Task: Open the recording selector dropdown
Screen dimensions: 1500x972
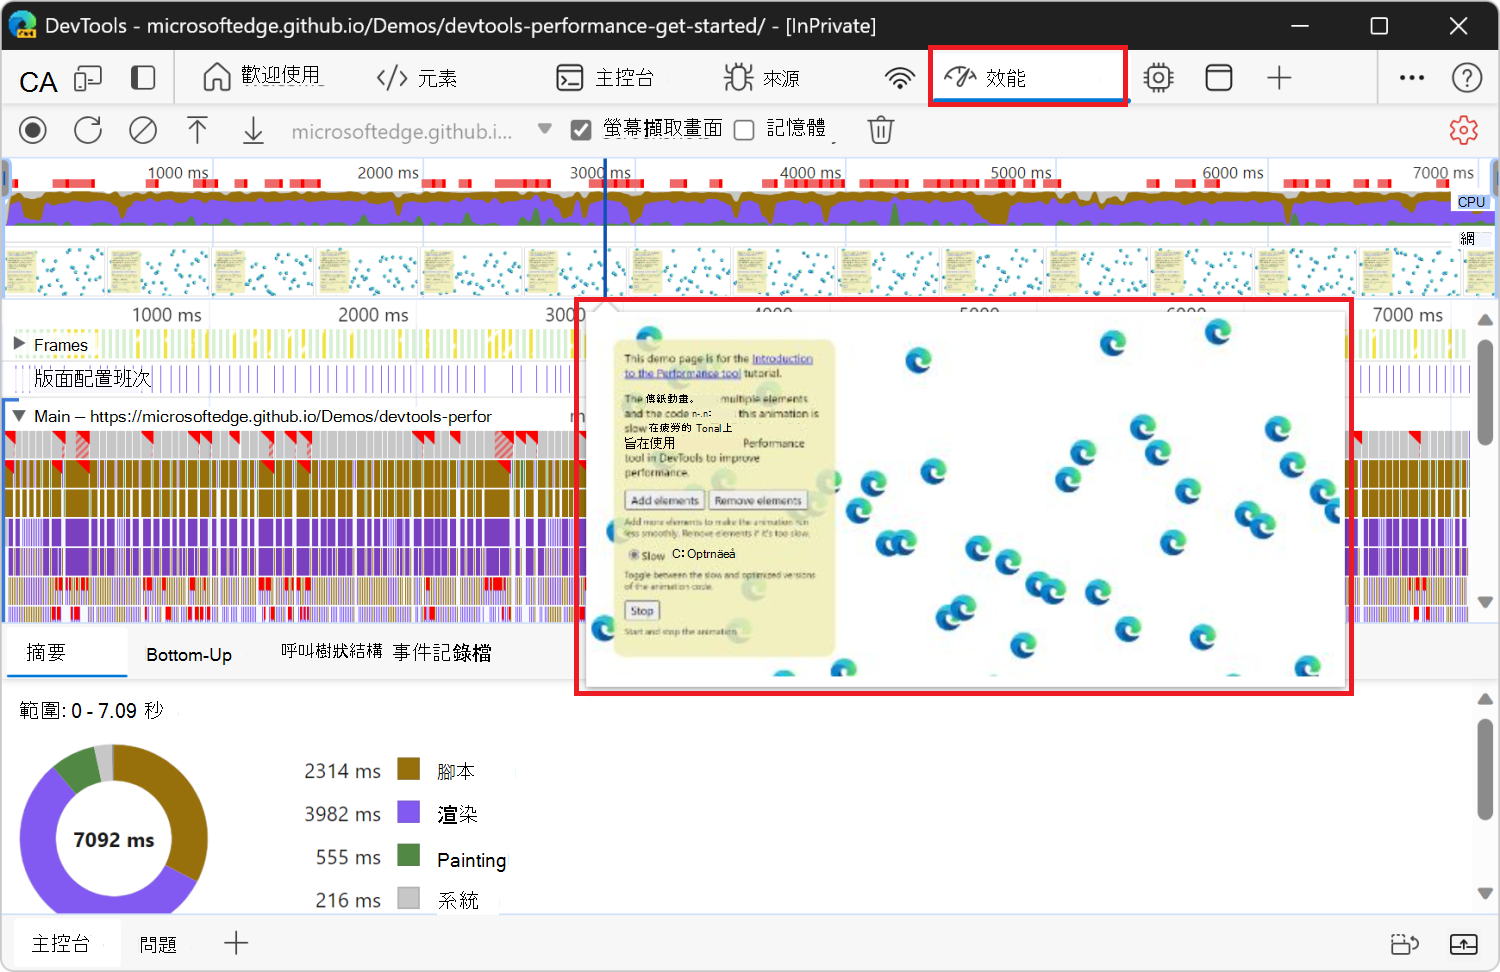Action: click(421, 130)
